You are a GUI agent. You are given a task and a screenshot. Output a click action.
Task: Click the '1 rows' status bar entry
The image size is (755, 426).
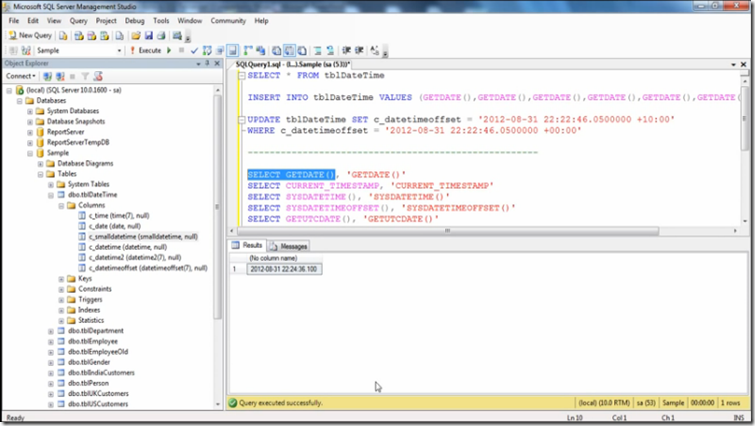pyautogui.click(x=731, y=403)
